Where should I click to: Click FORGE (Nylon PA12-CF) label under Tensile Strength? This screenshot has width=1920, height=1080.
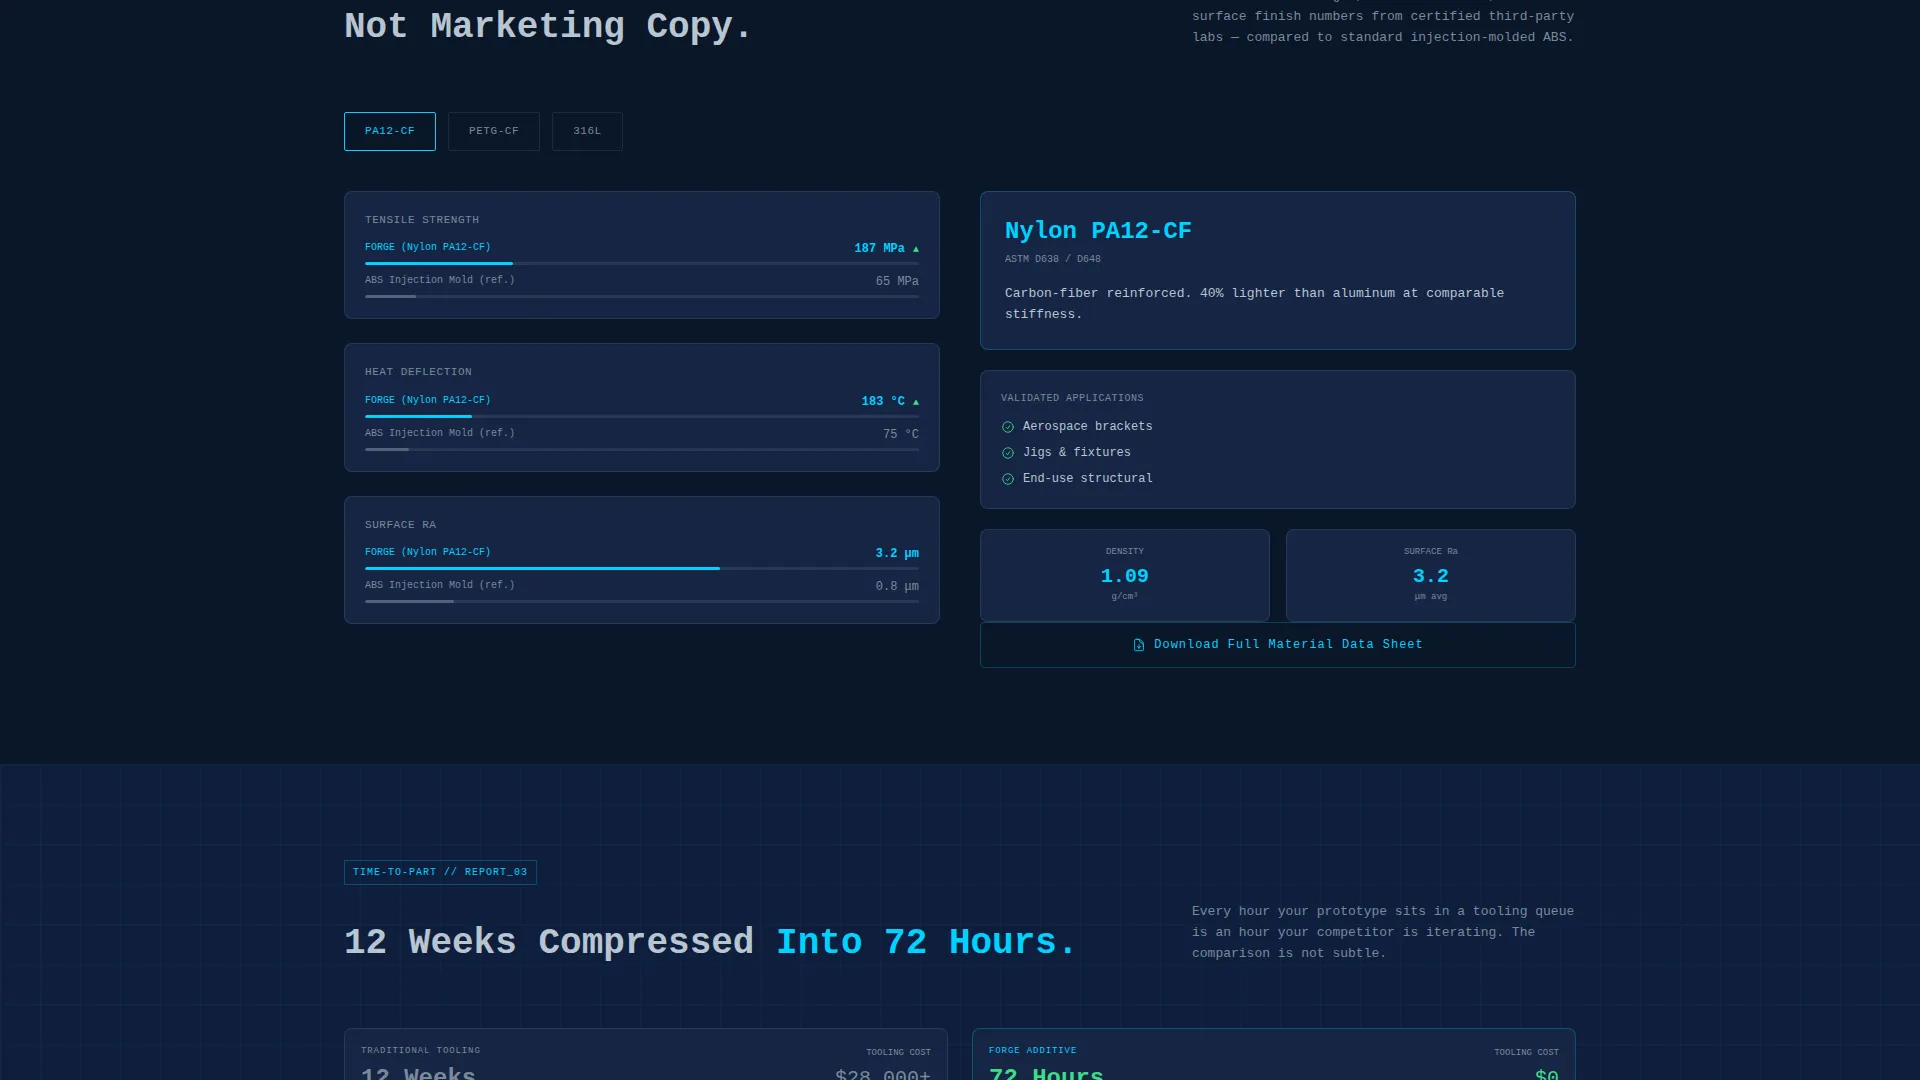click(x=428, y=247)
